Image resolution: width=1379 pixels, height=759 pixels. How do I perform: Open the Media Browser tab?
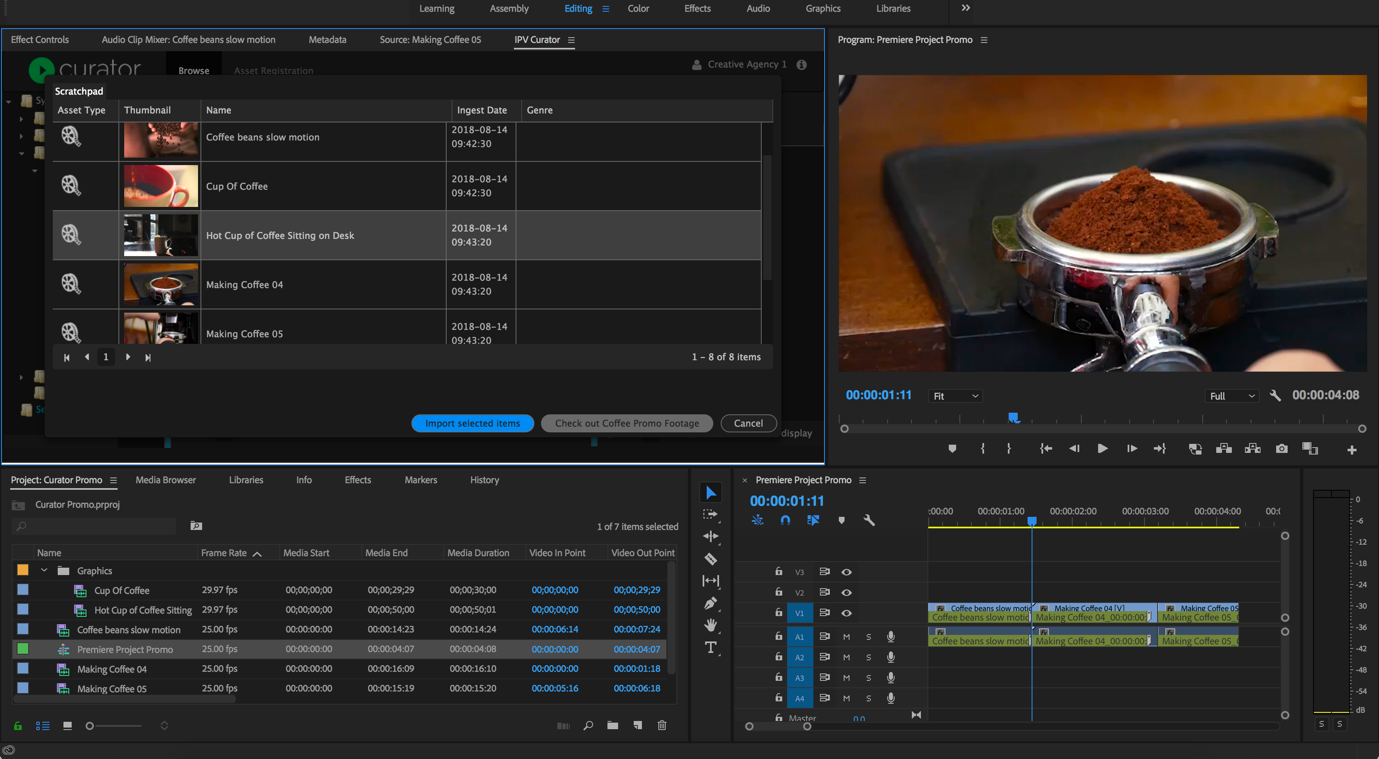tap(166, 480)
